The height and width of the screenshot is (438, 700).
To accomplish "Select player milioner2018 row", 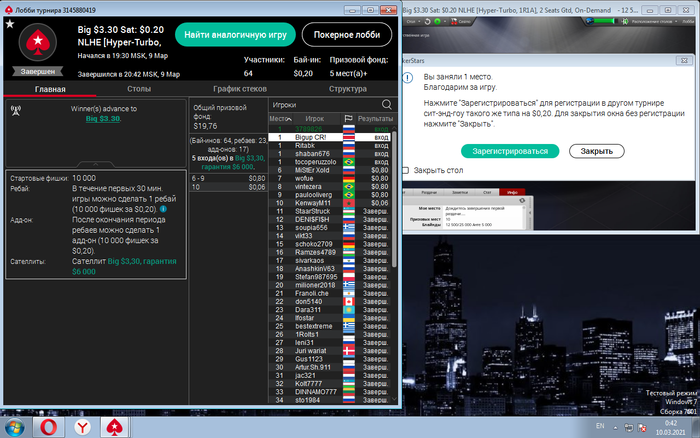I will [329, 285].
